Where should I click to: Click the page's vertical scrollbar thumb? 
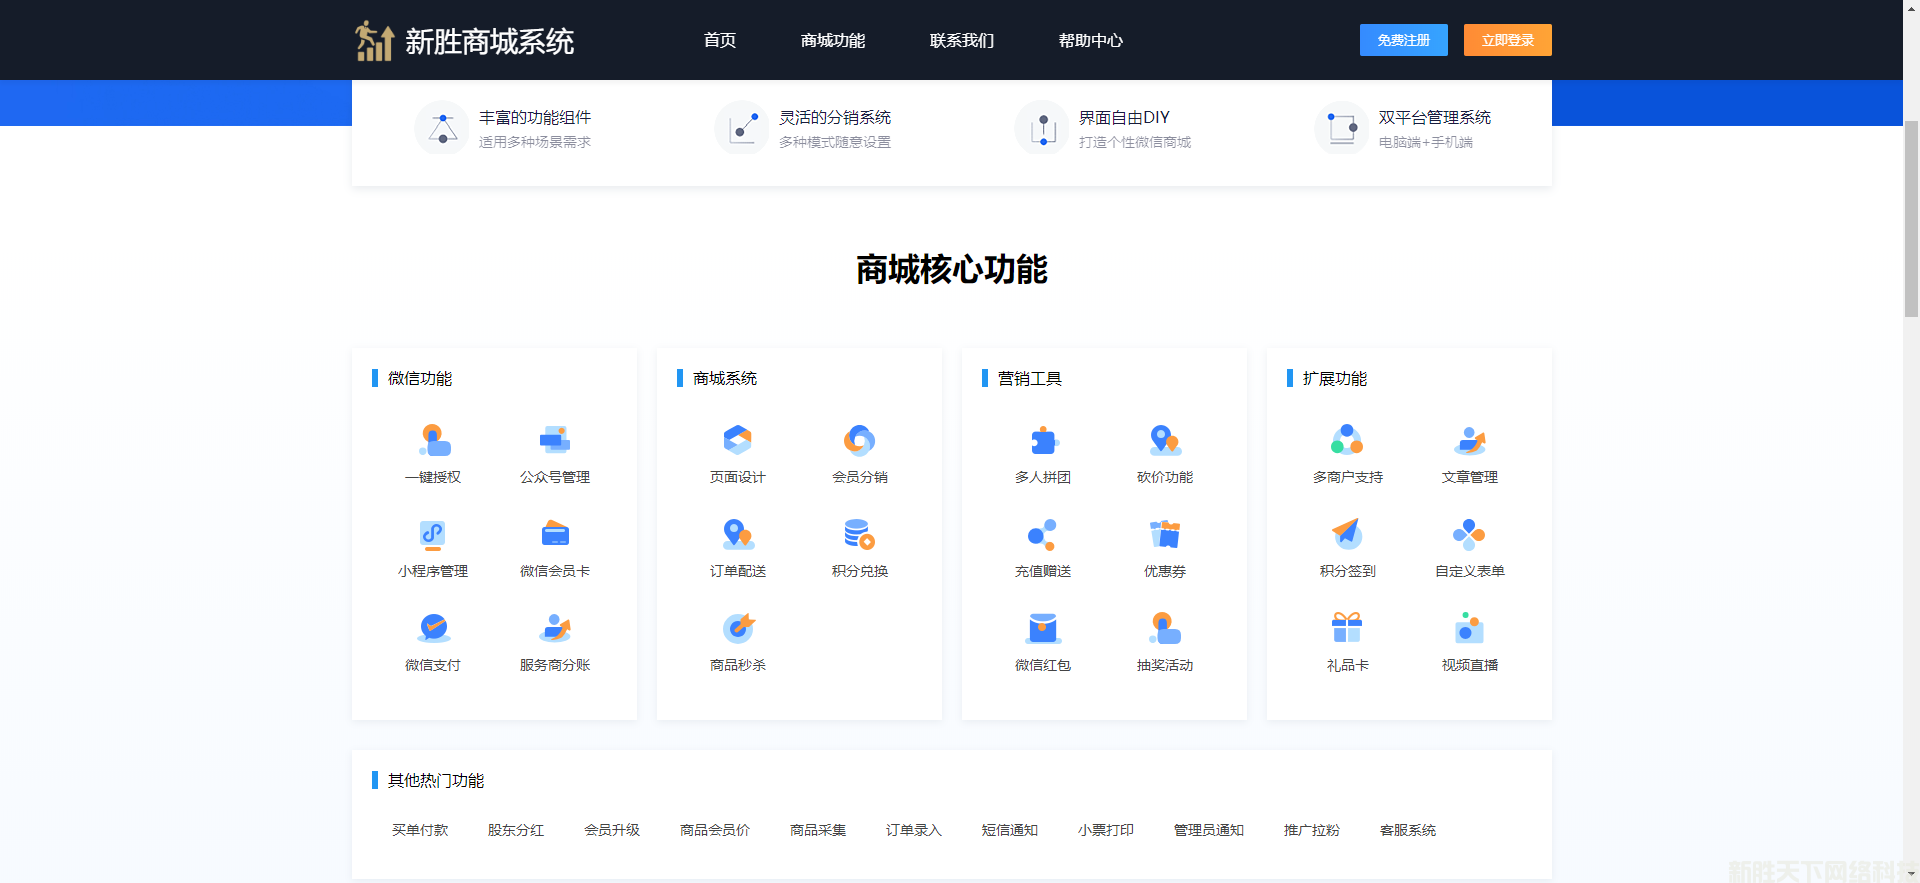(x=1911, y=218)
